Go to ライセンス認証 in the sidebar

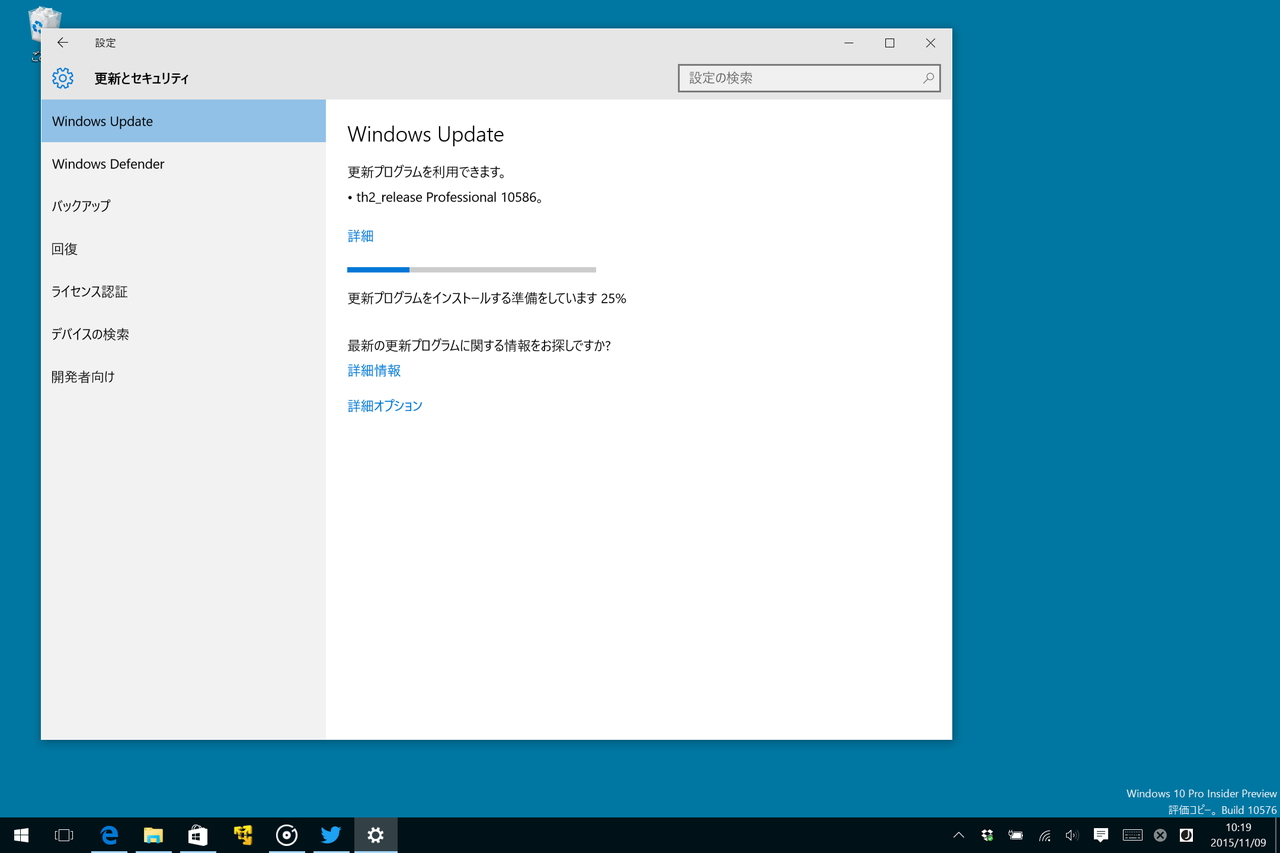coord(183,292)
